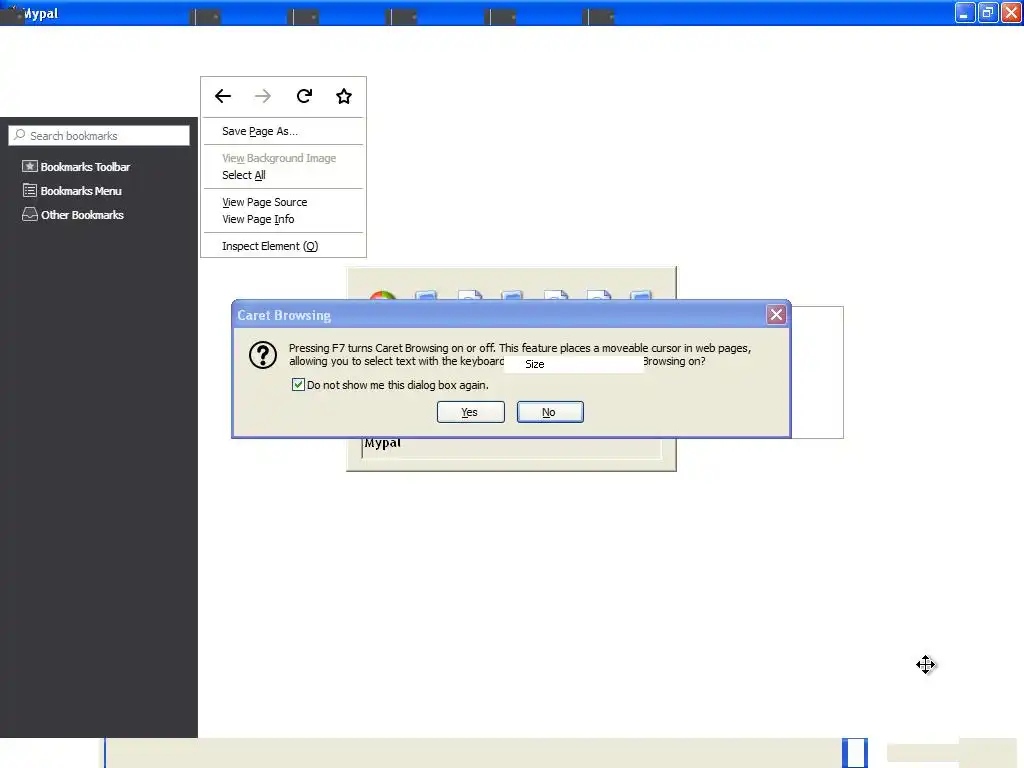Close the Caret Browsing dialog

tap(776, 315)
